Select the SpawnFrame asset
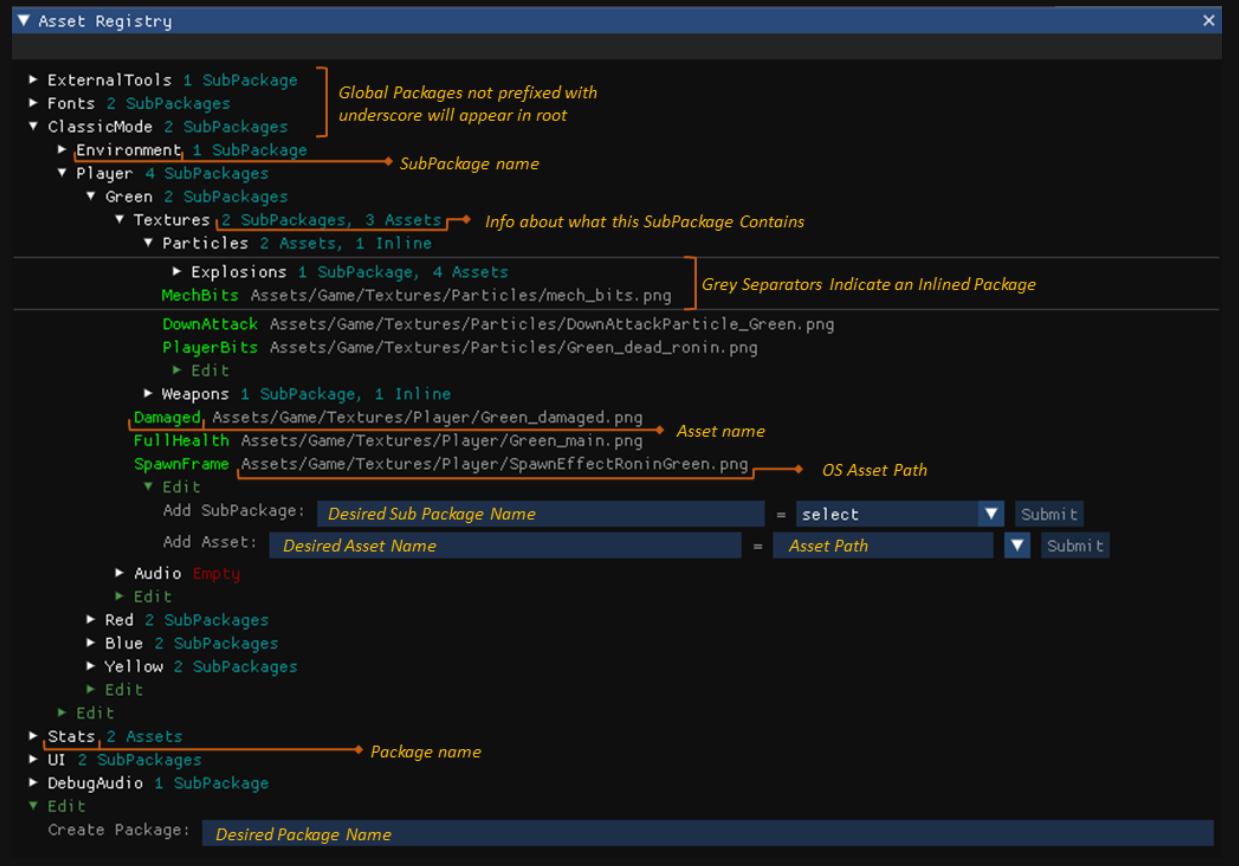The image size is (1239, 866). coord(181,464)
